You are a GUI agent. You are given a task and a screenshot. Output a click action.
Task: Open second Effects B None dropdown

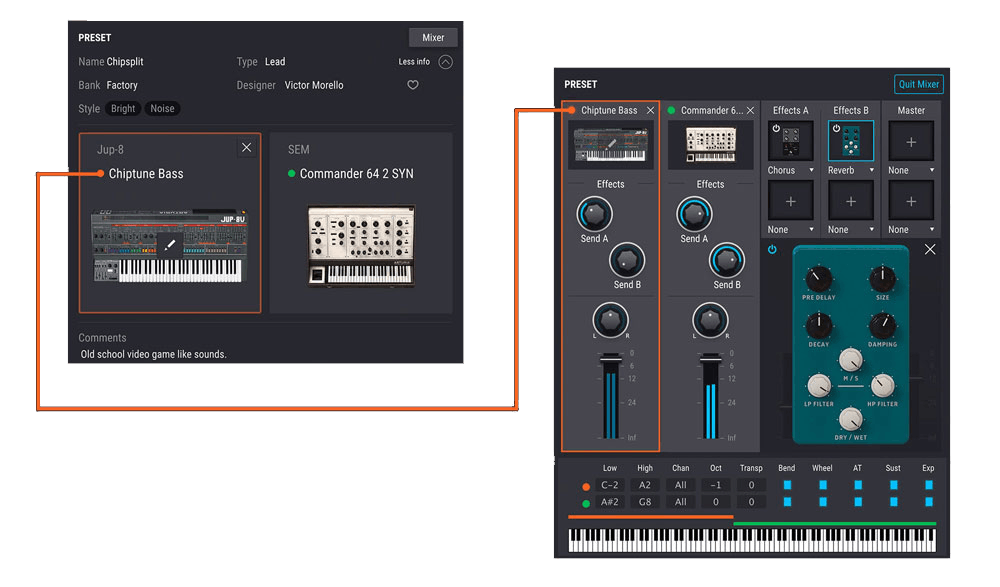851,230
